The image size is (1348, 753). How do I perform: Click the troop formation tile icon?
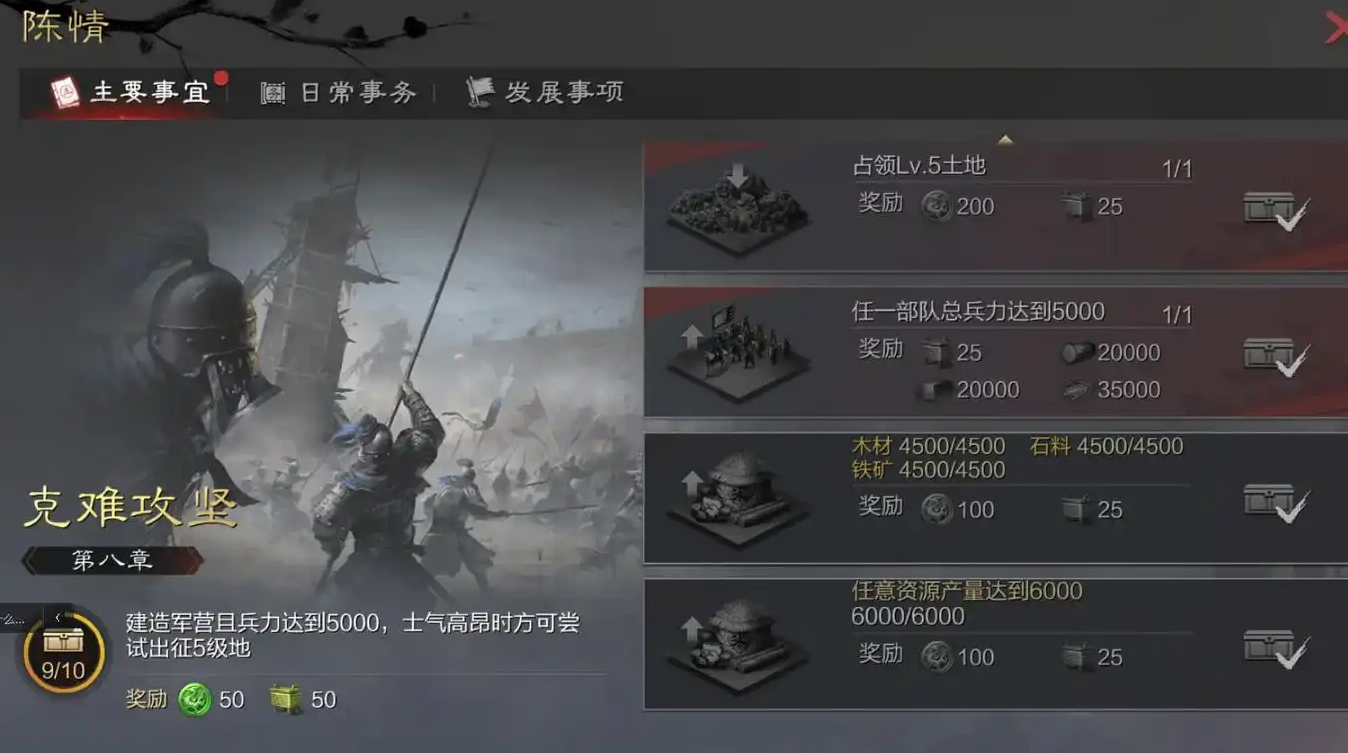[738, 354]
